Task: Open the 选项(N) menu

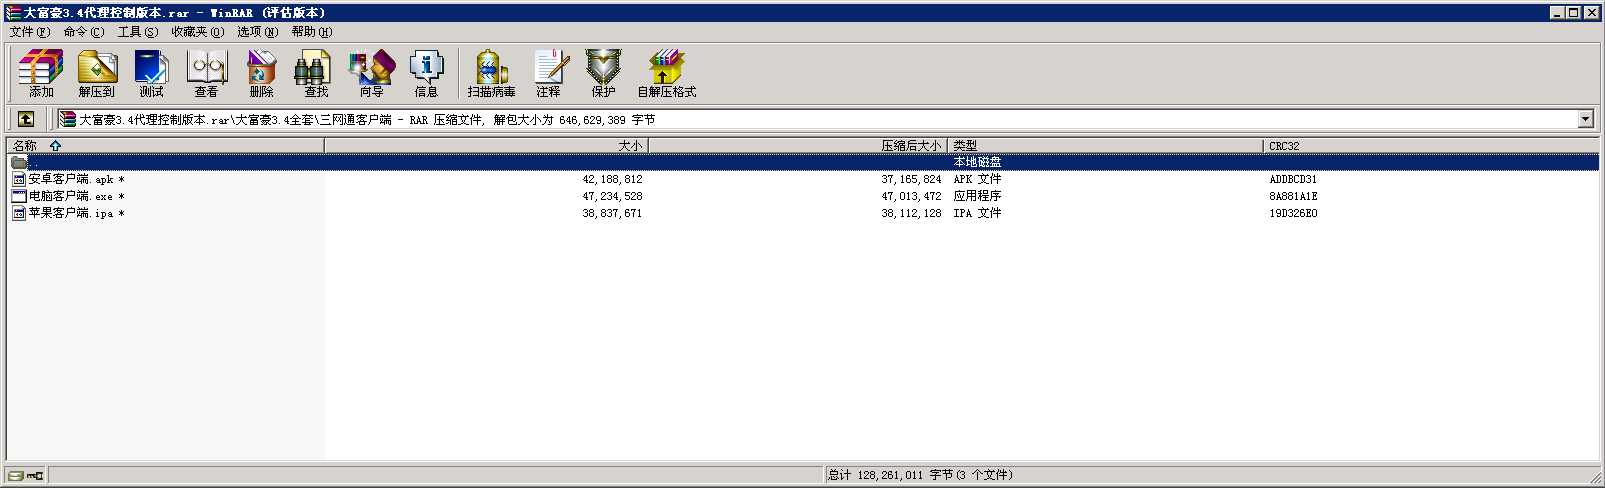Action: tap(257, 32)
